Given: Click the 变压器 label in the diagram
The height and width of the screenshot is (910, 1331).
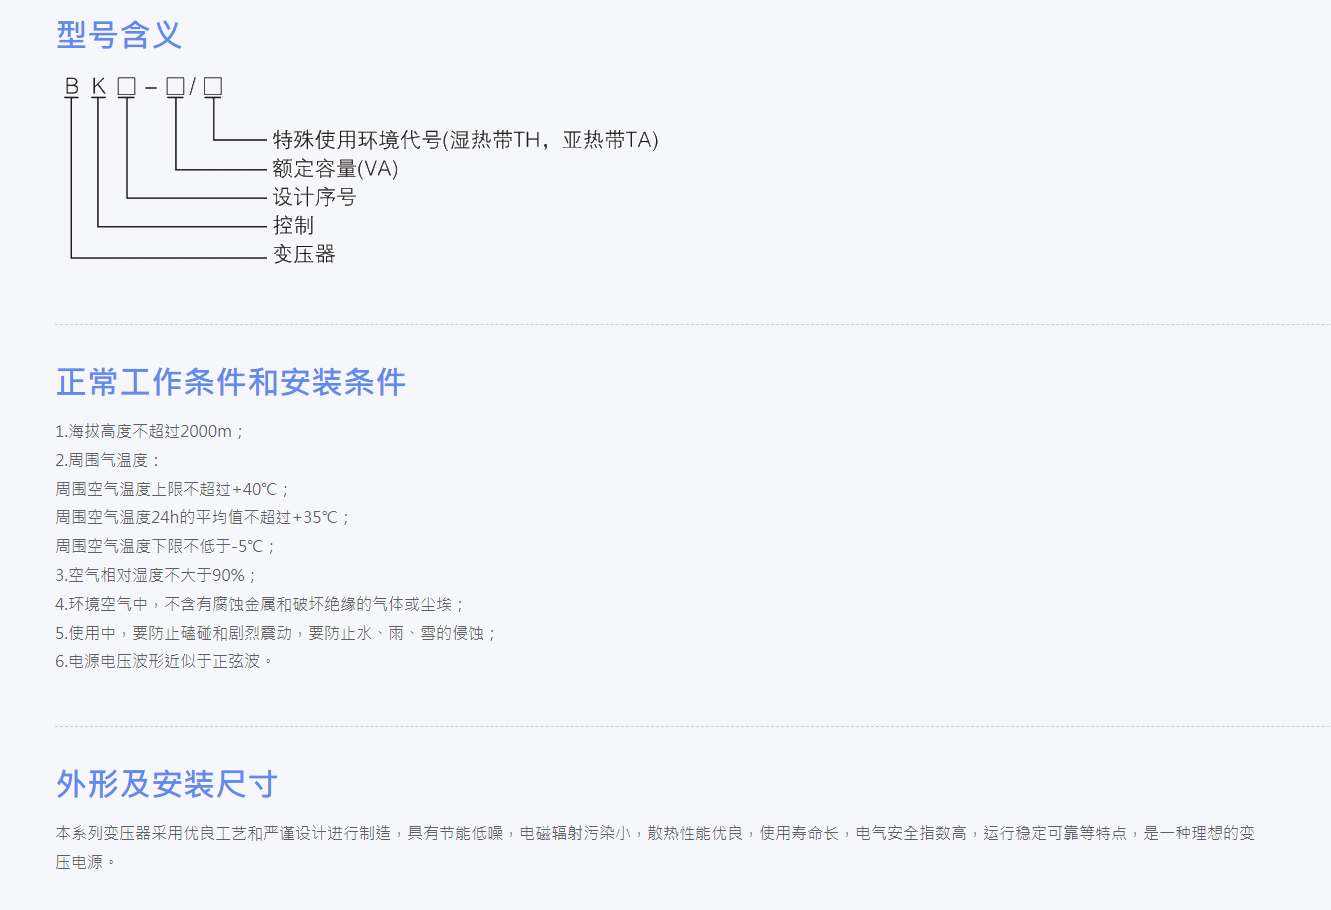Looking at the screenshot, I should pyautogui.click(x=304, y=254).
